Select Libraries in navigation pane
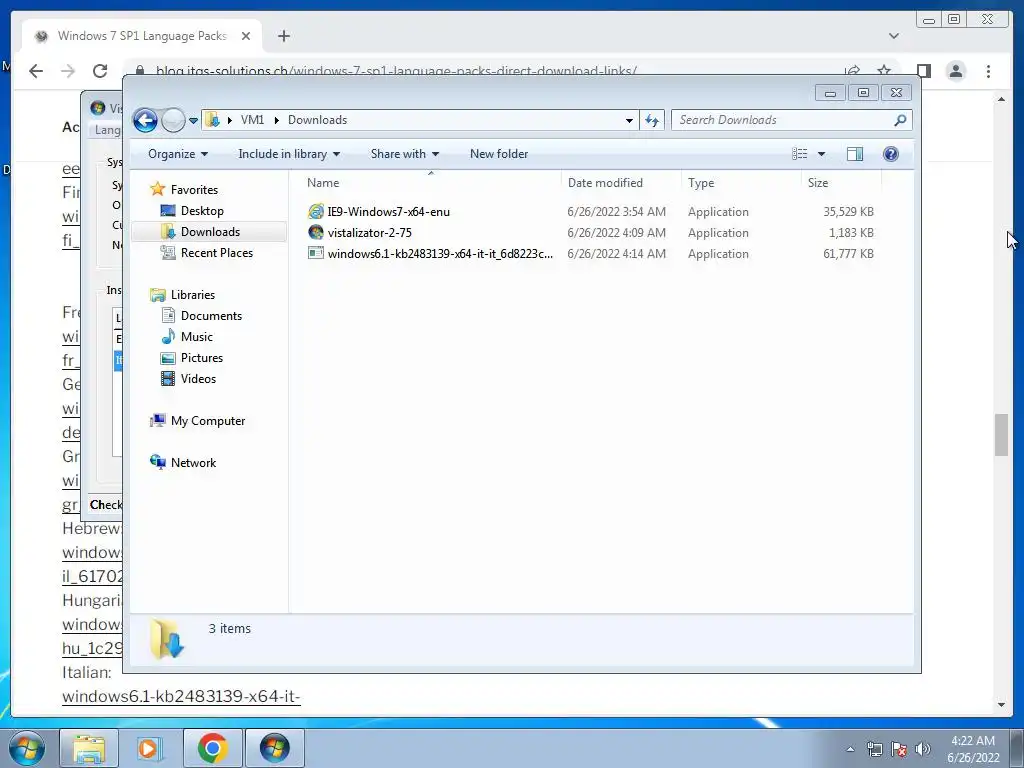The width and height of the screenshot is (1024, 768). point(193,295)
